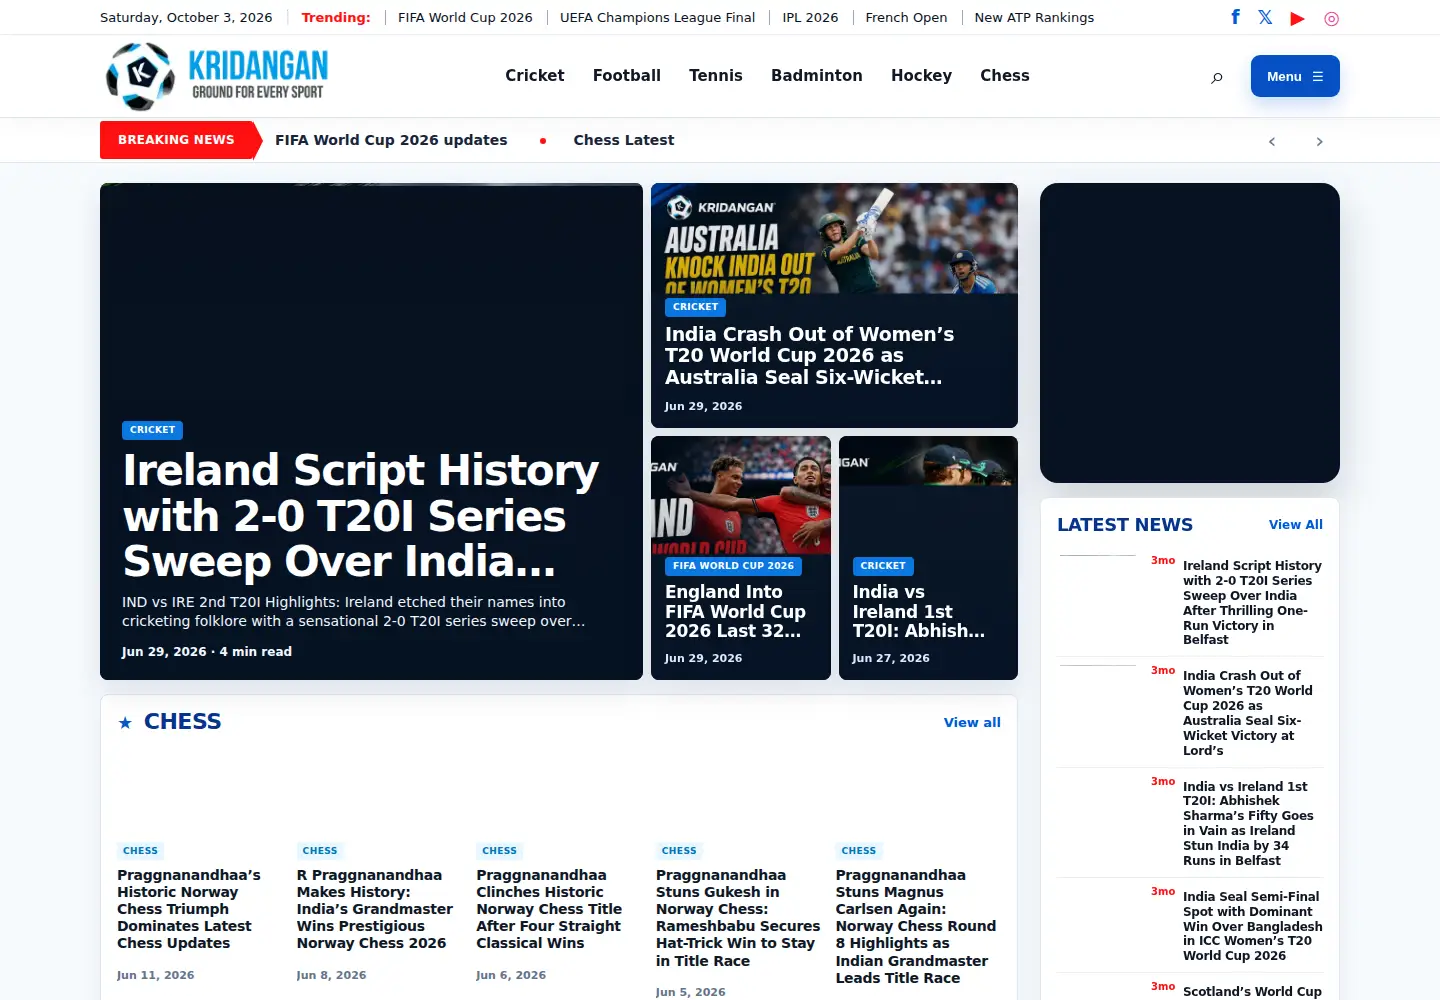The height and width of the screenshot is (1000, 1440).
Task: Open Latest News item Ireland Script History
Action: (1252, 602)
